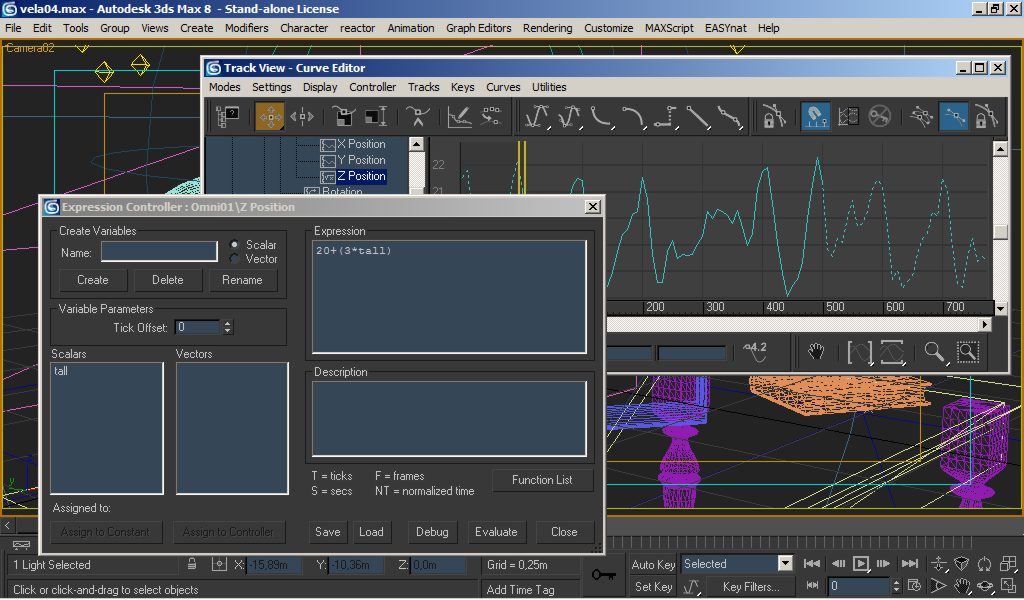The width and height of the screenshot is (1024, 600).
Task: Click the Lock Tangents icon
Action: click(x=986, y=117)
